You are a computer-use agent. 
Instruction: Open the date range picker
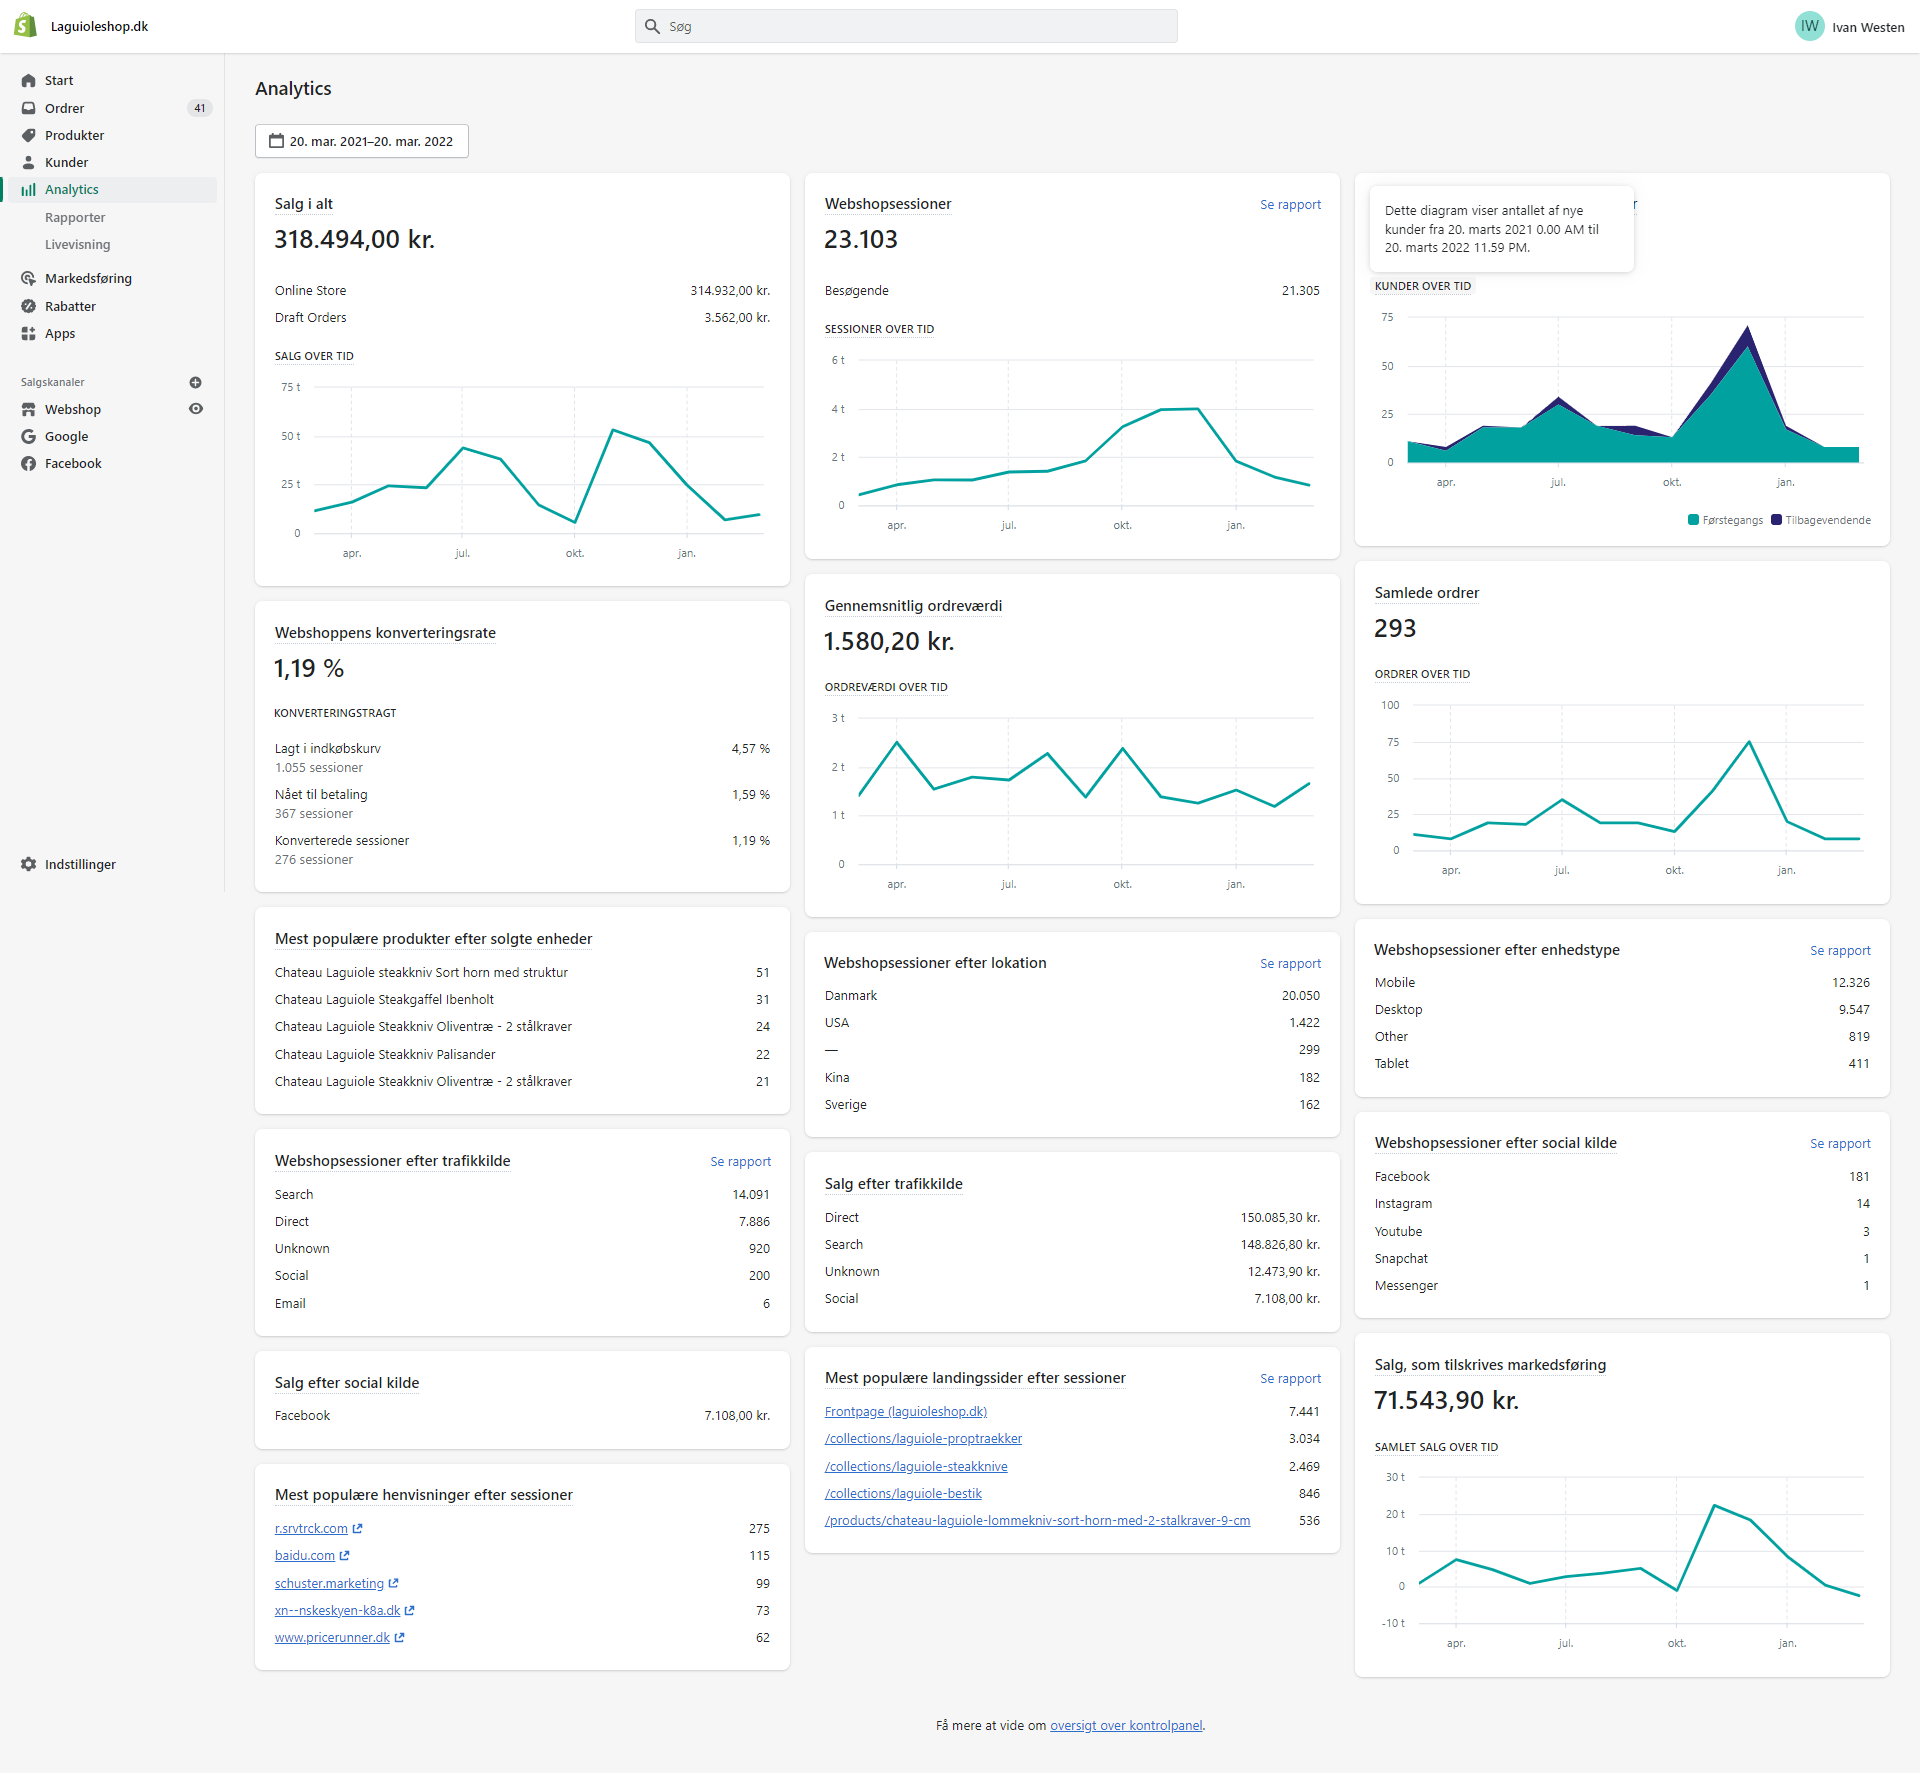(x=361, y=141)
